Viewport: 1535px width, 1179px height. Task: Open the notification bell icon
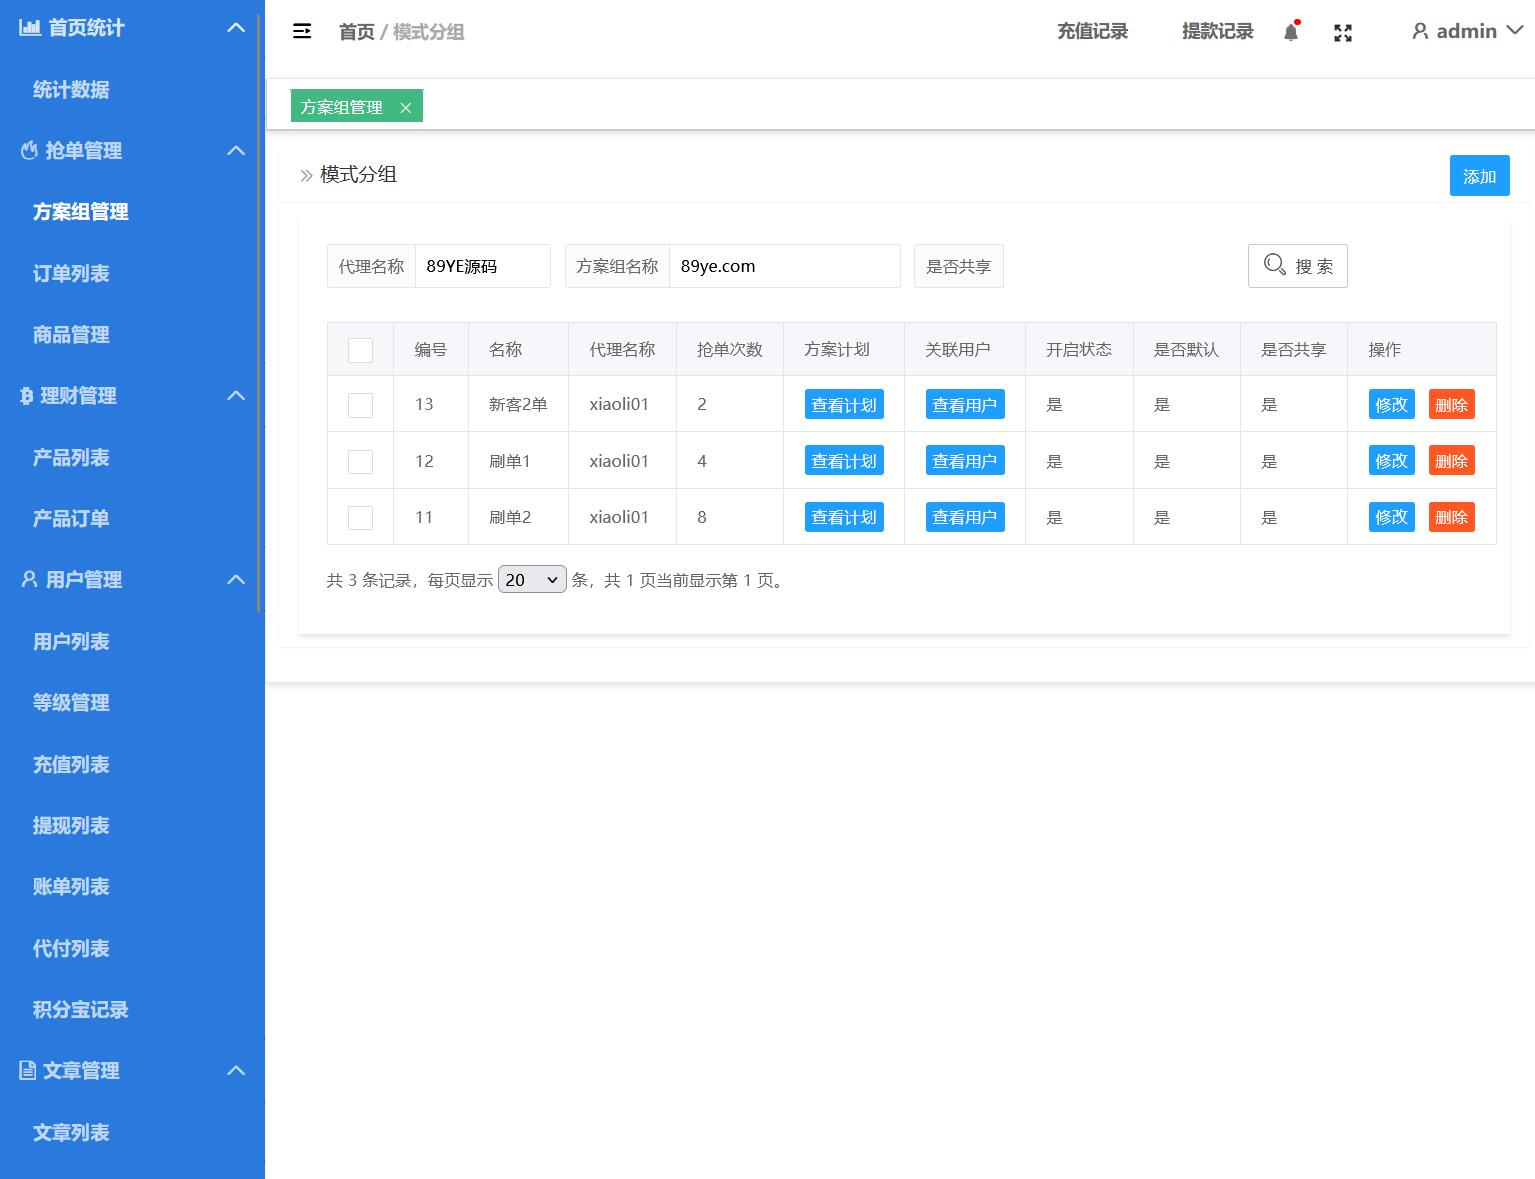pos(1291,32)
